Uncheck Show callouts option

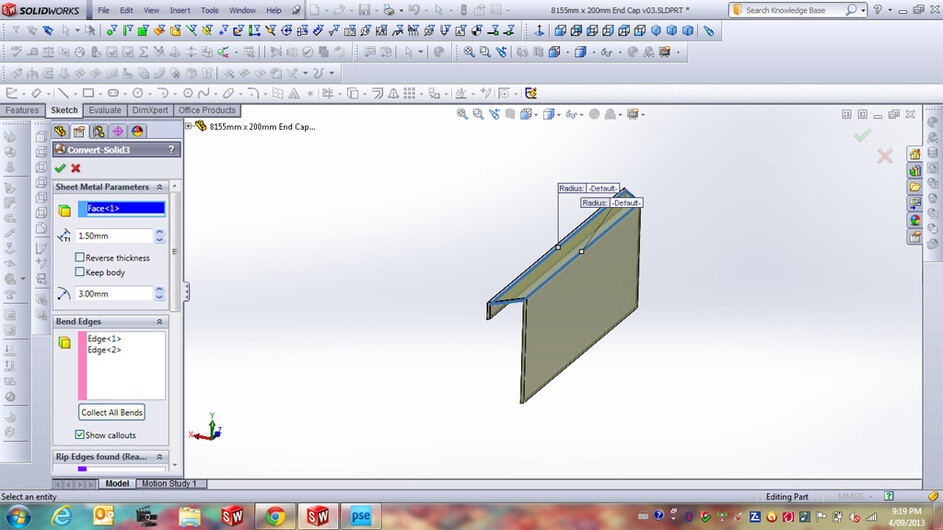pyautogui.click(x=80, y=435)
